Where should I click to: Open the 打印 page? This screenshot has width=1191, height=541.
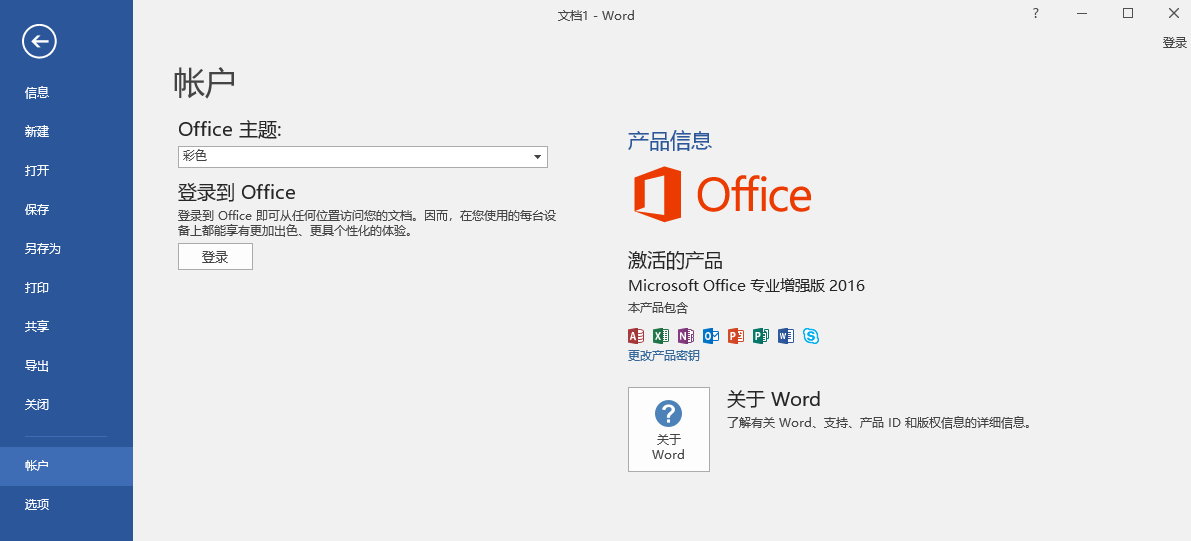pos(66,288)
